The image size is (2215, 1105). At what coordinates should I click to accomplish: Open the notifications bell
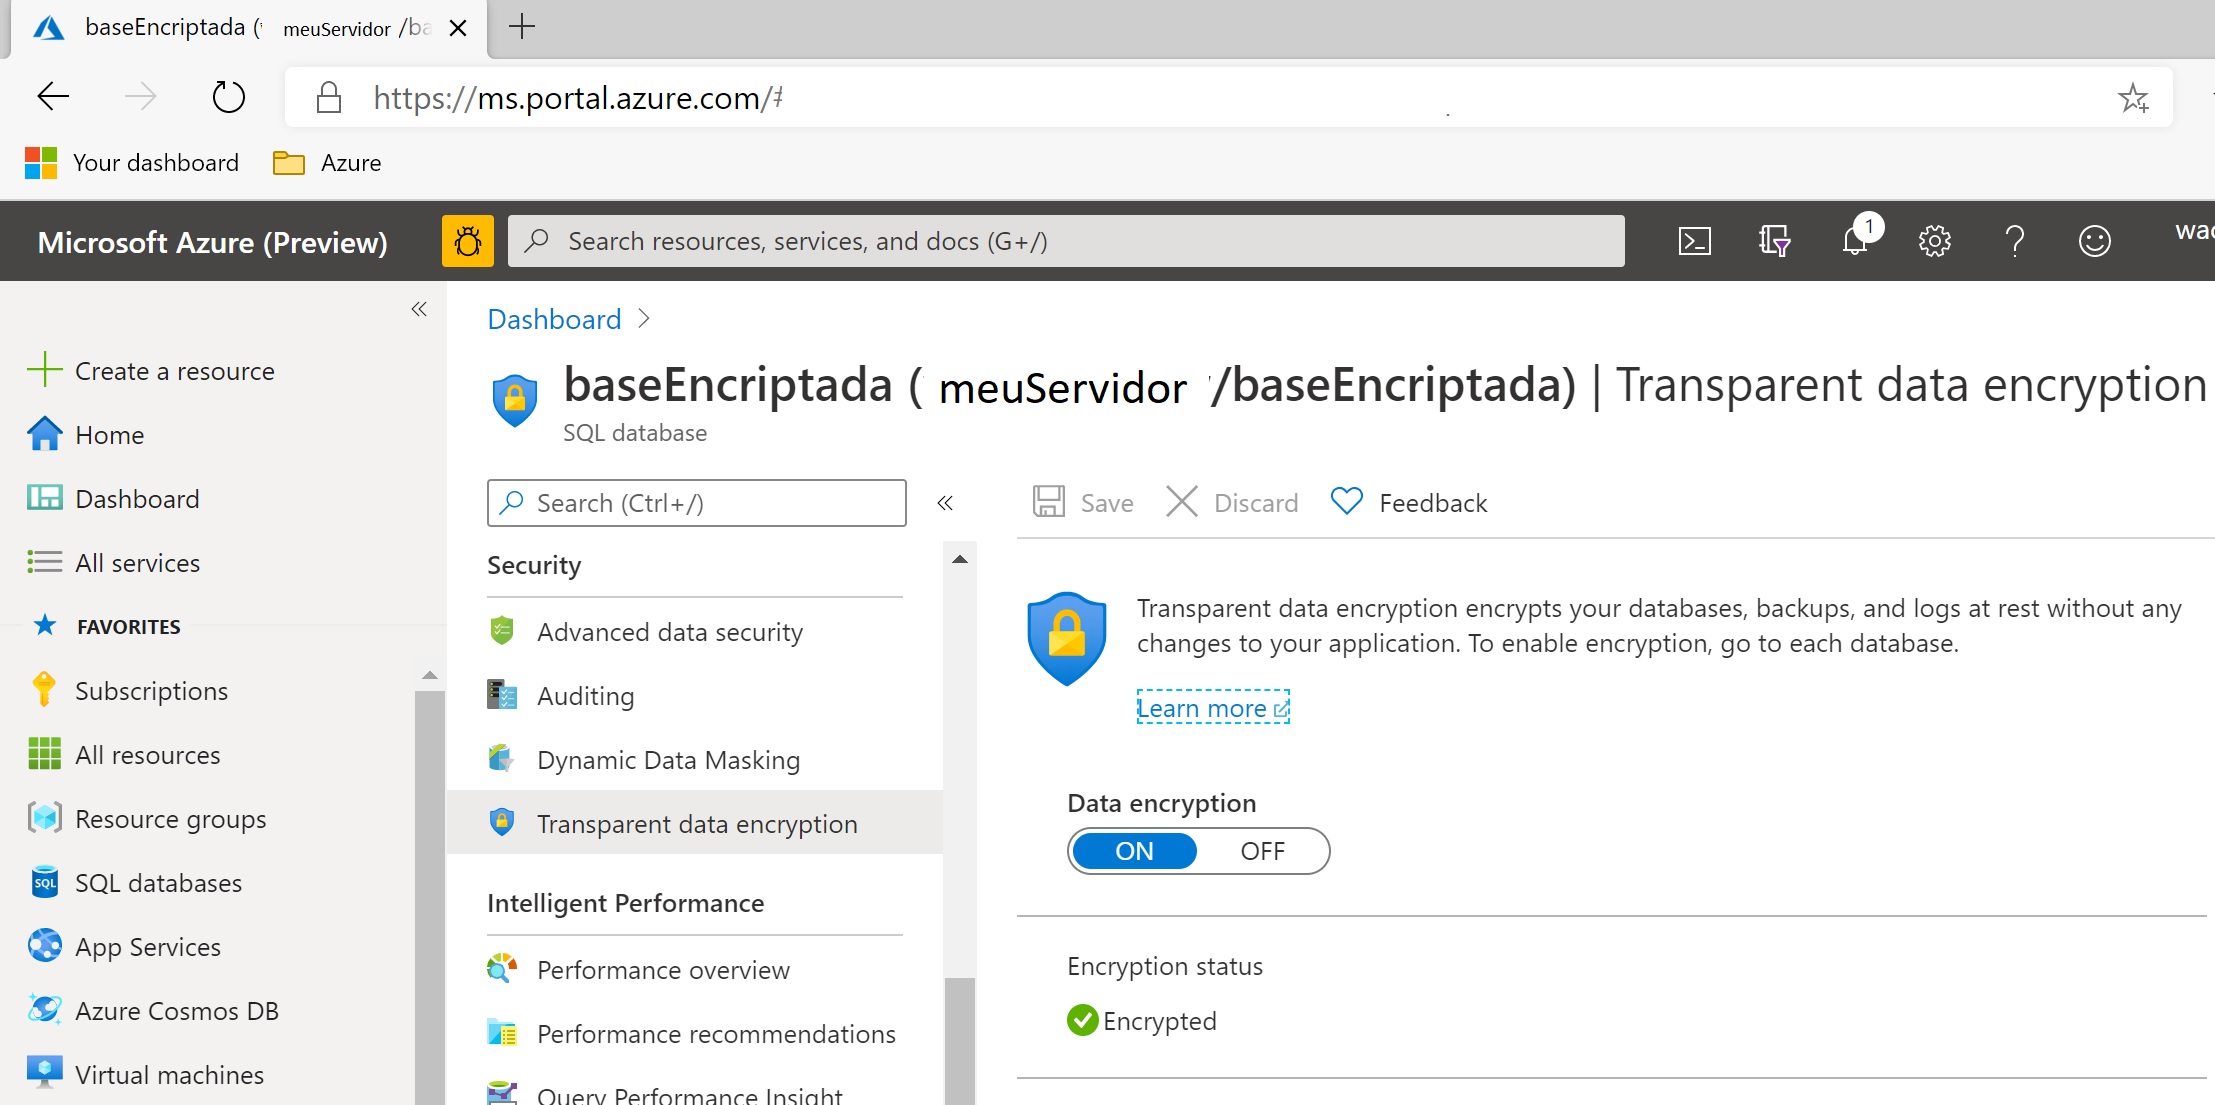click(1855, 241)
